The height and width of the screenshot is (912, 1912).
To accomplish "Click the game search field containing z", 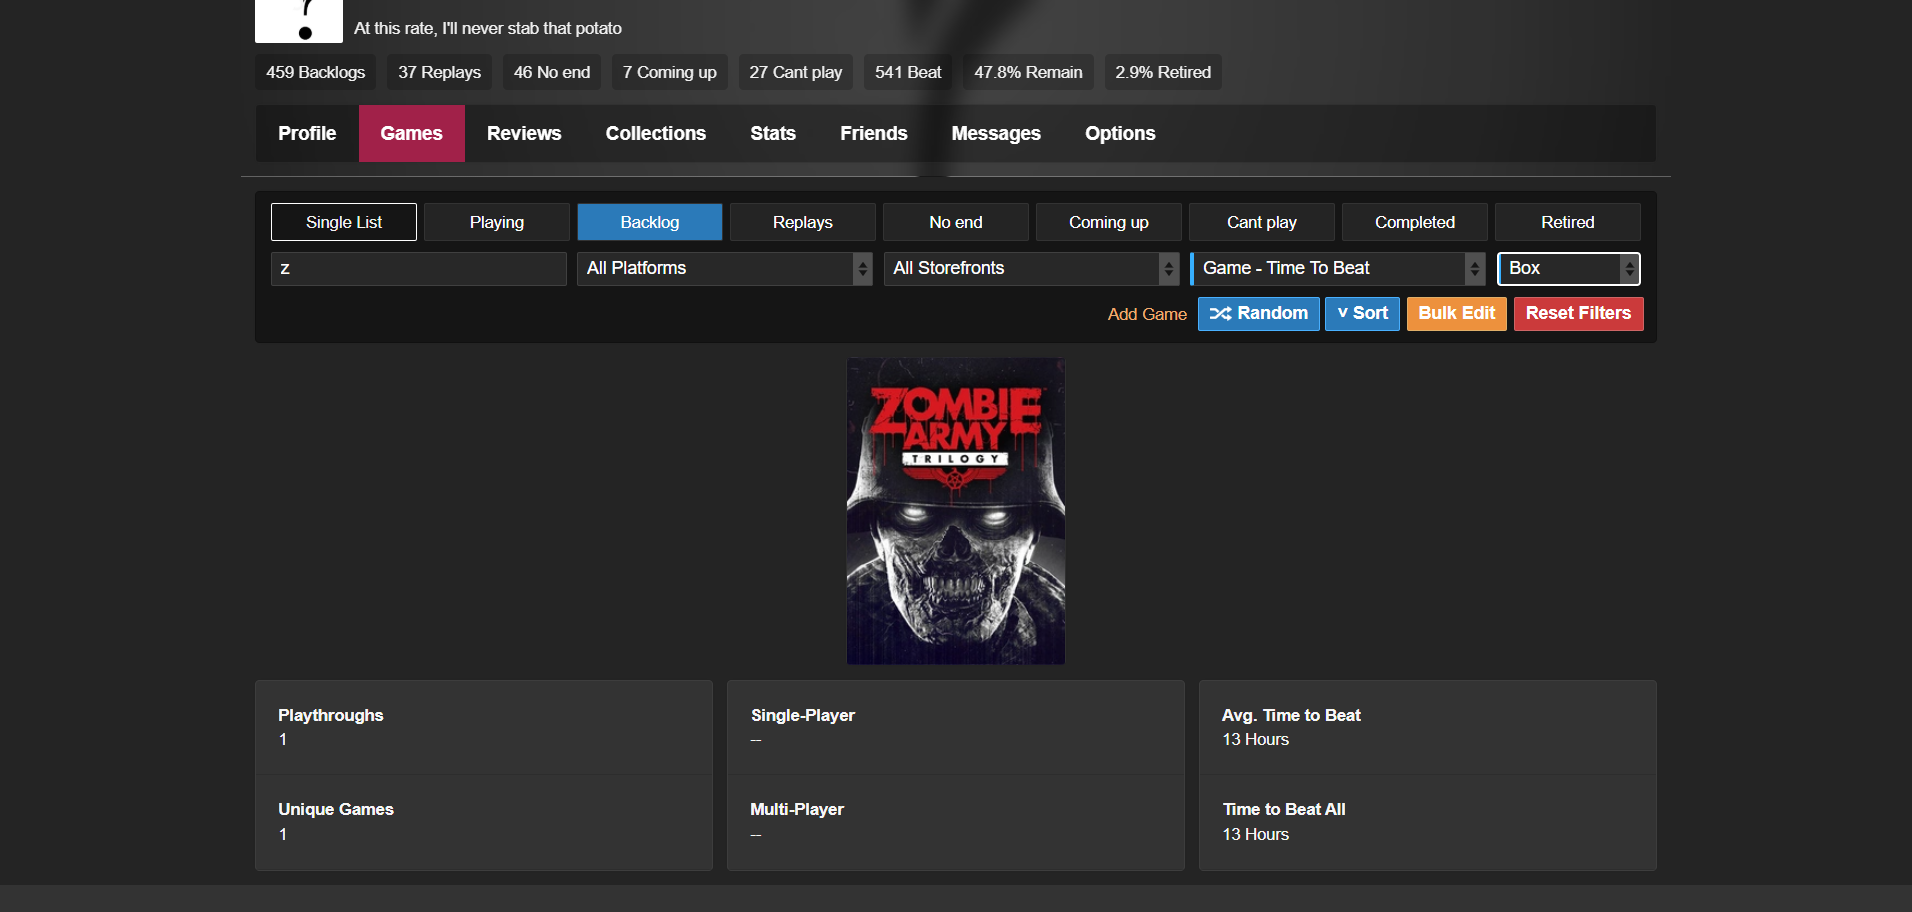I will (418, 268).
